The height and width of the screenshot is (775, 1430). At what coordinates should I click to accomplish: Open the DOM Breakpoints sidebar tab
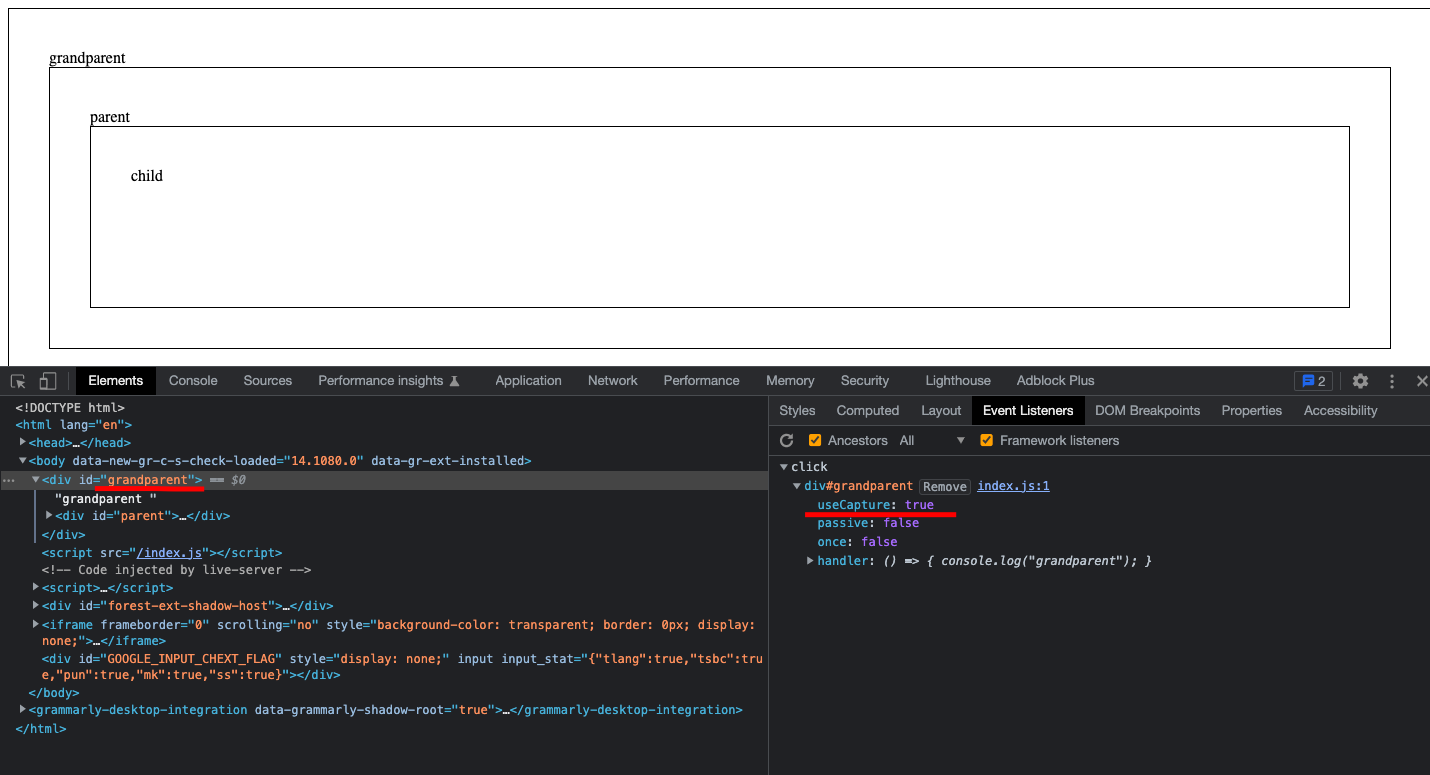(x=1148, y=411)
